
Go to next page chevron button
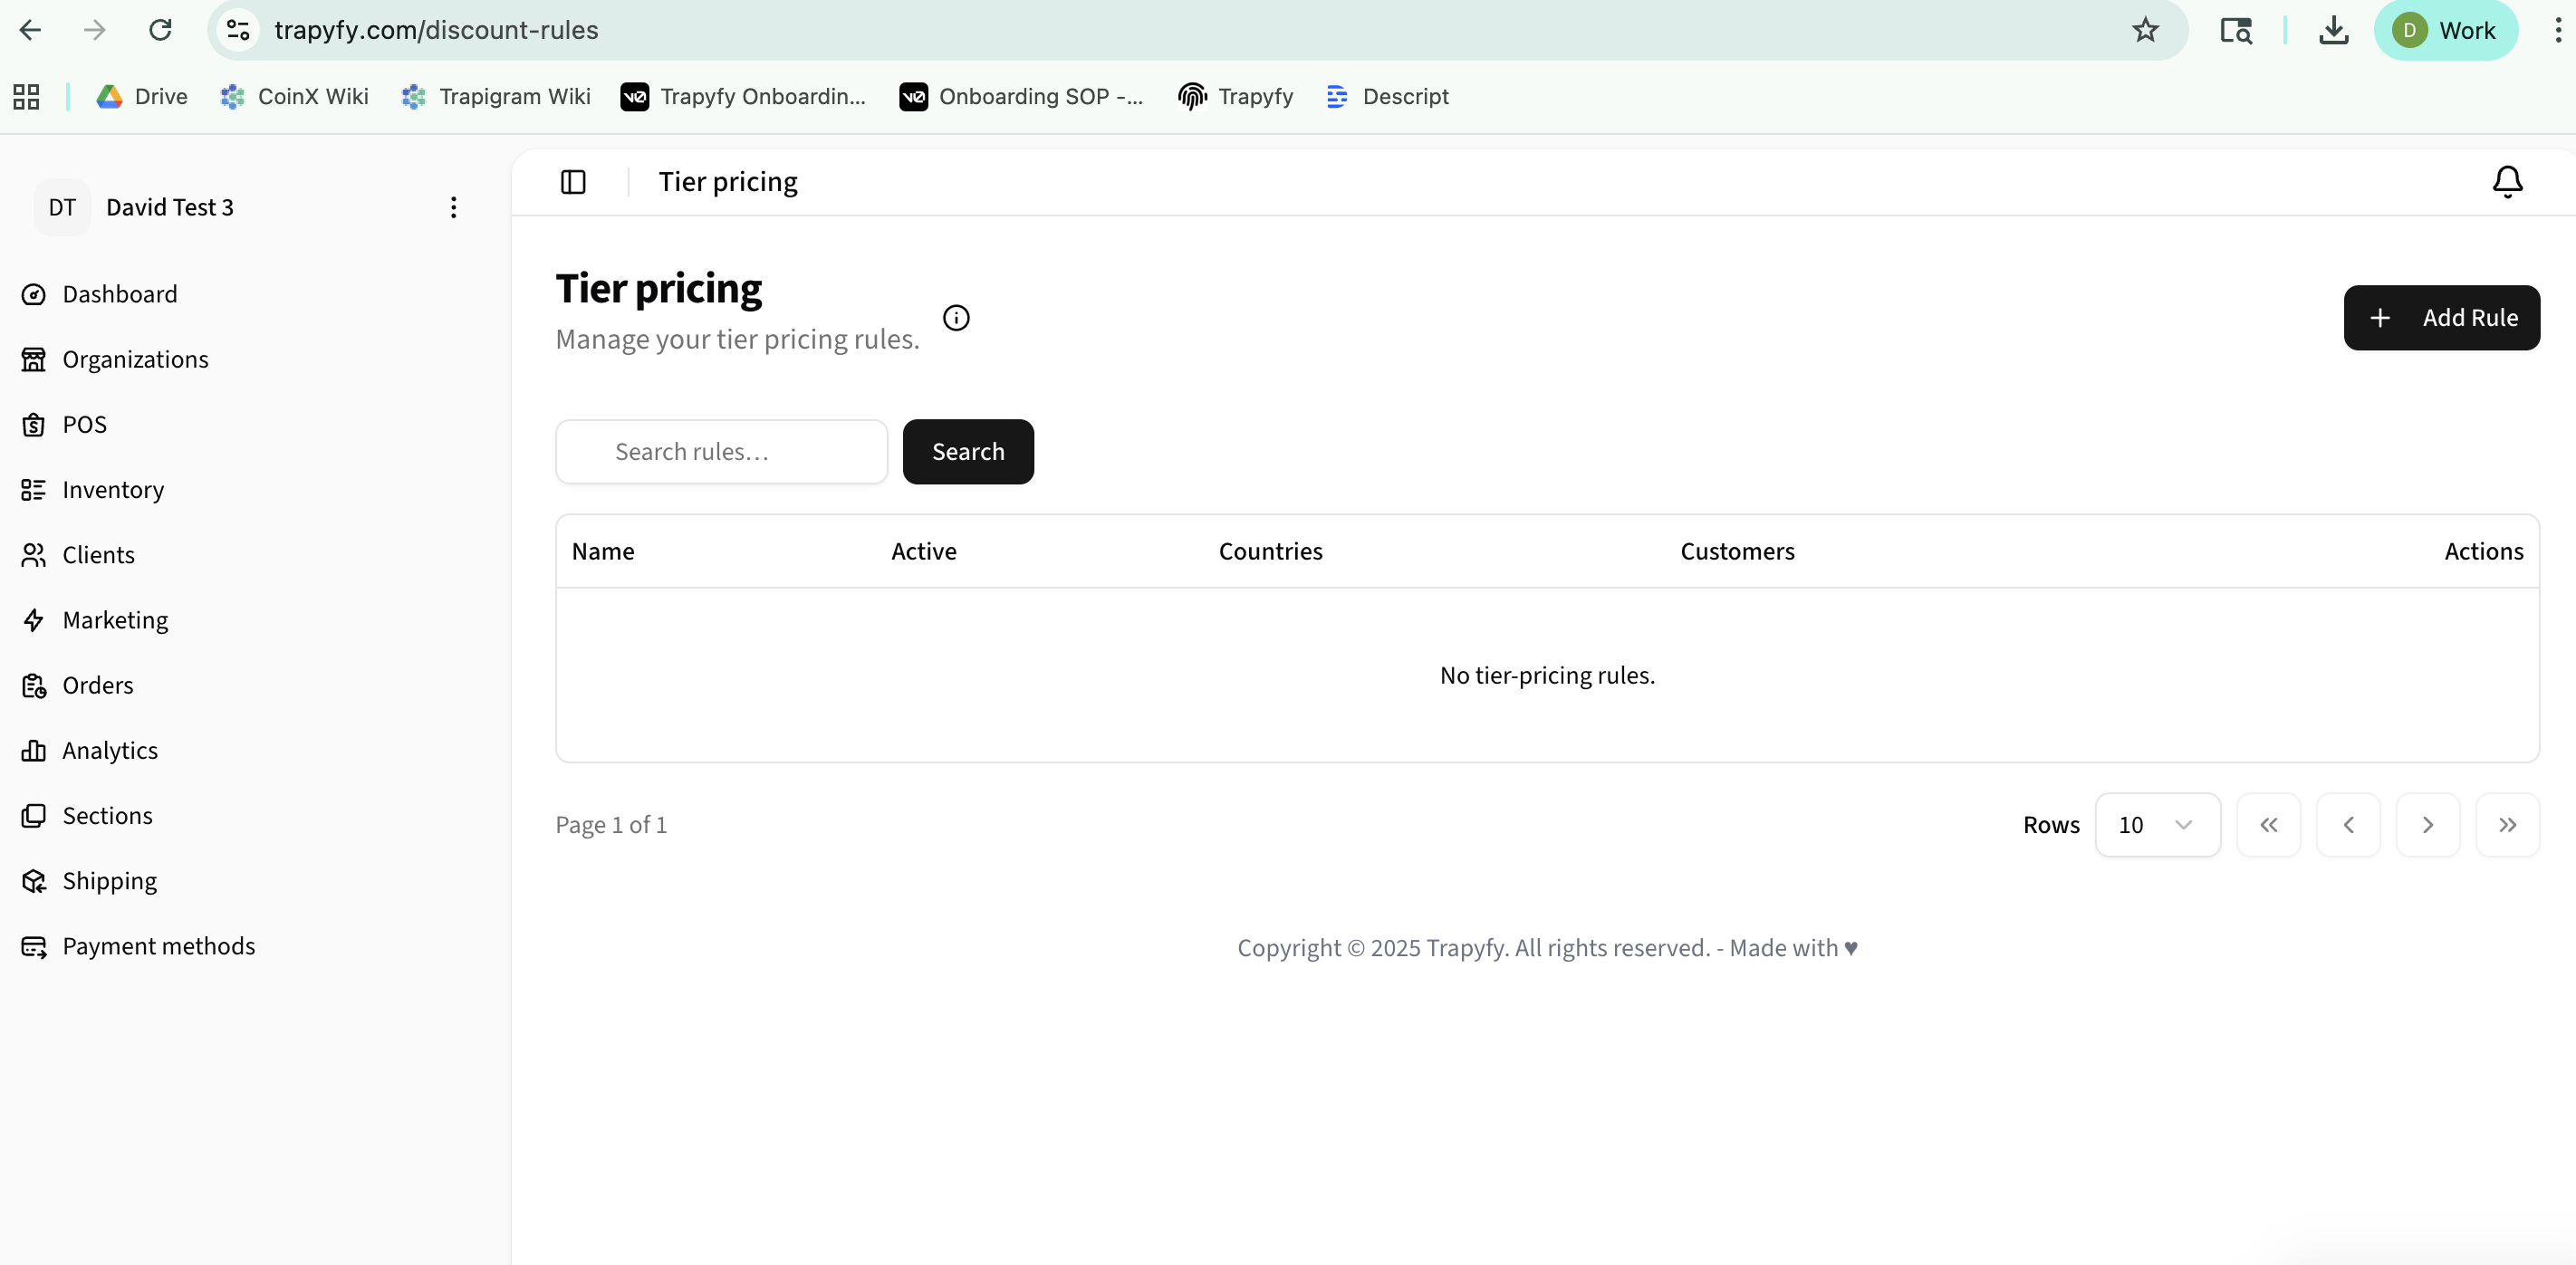tap(2427, 825)
